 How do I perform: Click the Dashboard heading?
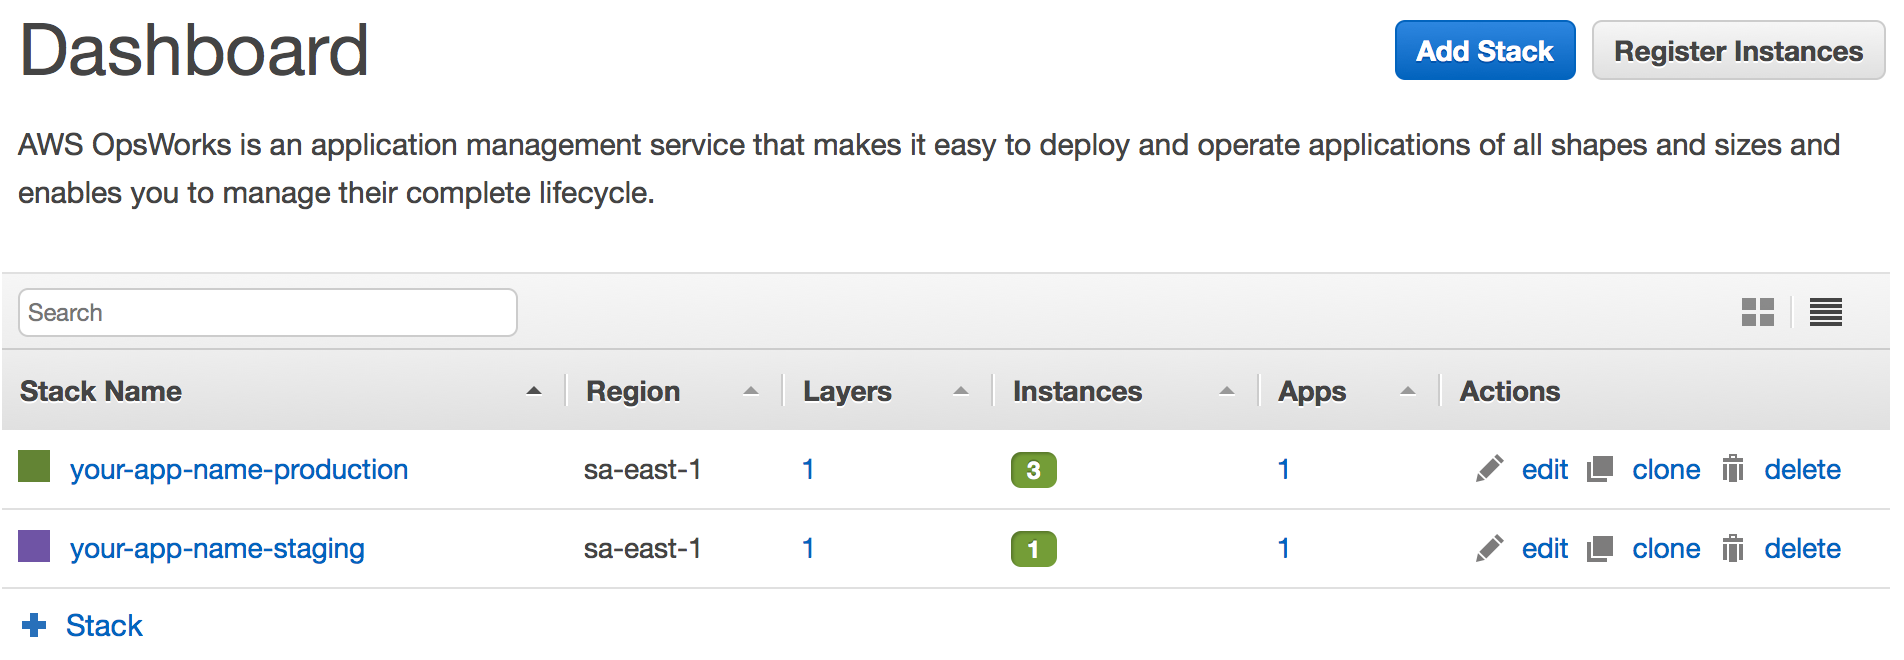click(194, 50)
